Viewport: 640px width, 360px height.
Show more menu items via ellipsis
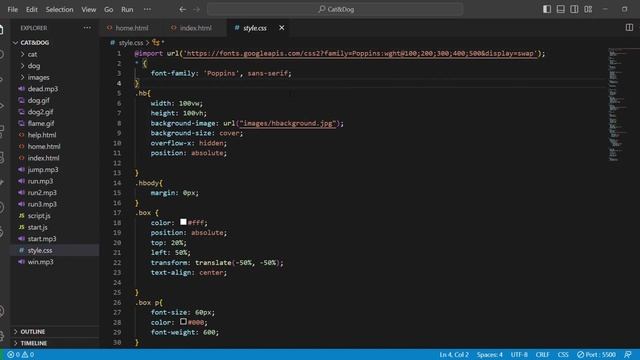[147, 9]
